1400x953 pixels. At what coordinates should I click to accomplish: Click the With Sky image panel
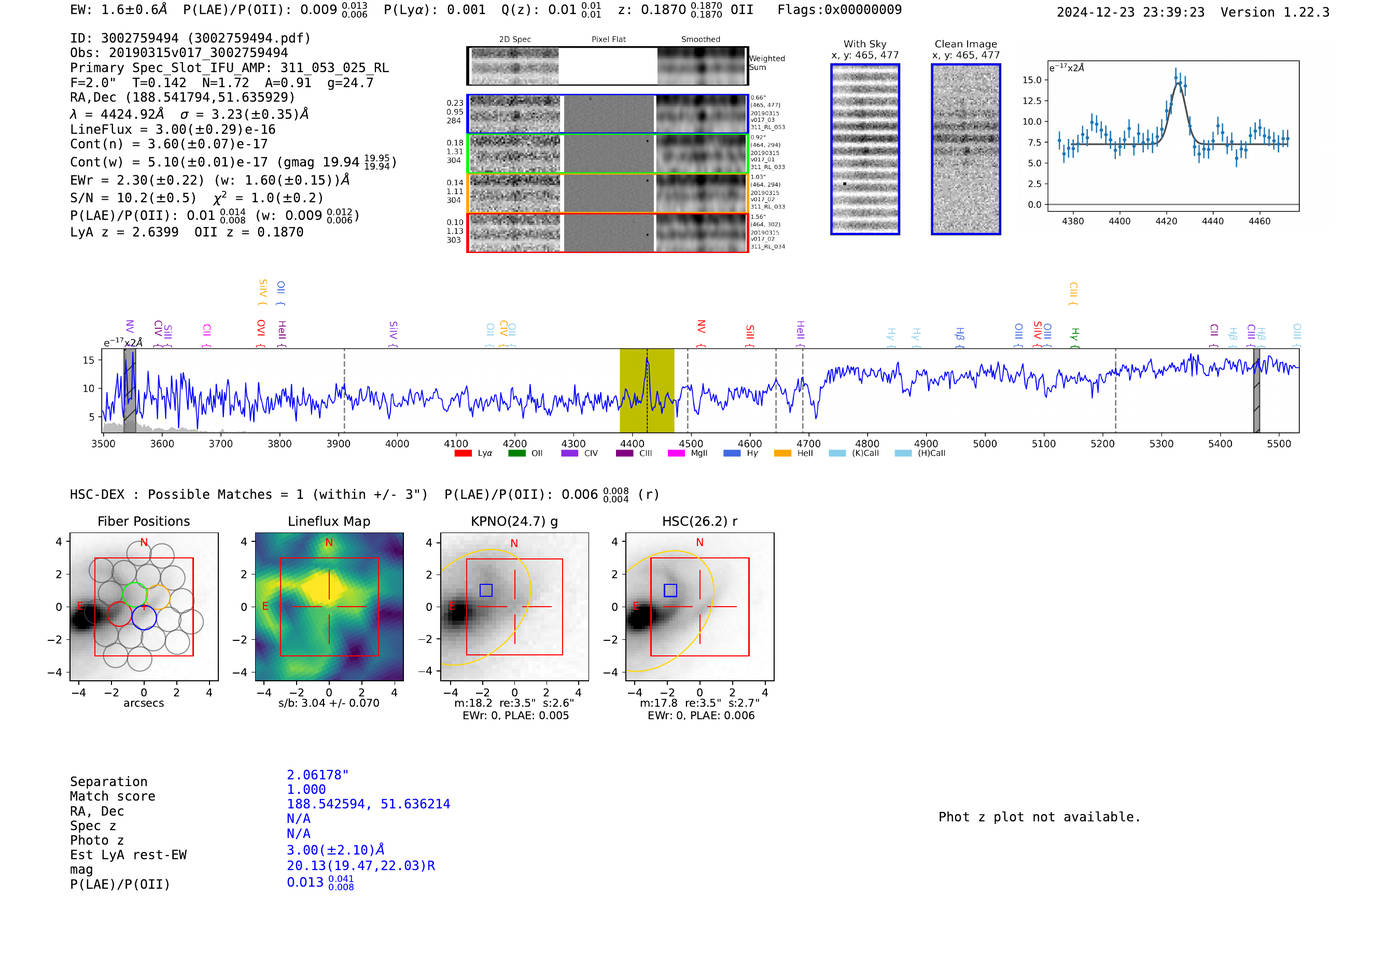tap(865, 149)
